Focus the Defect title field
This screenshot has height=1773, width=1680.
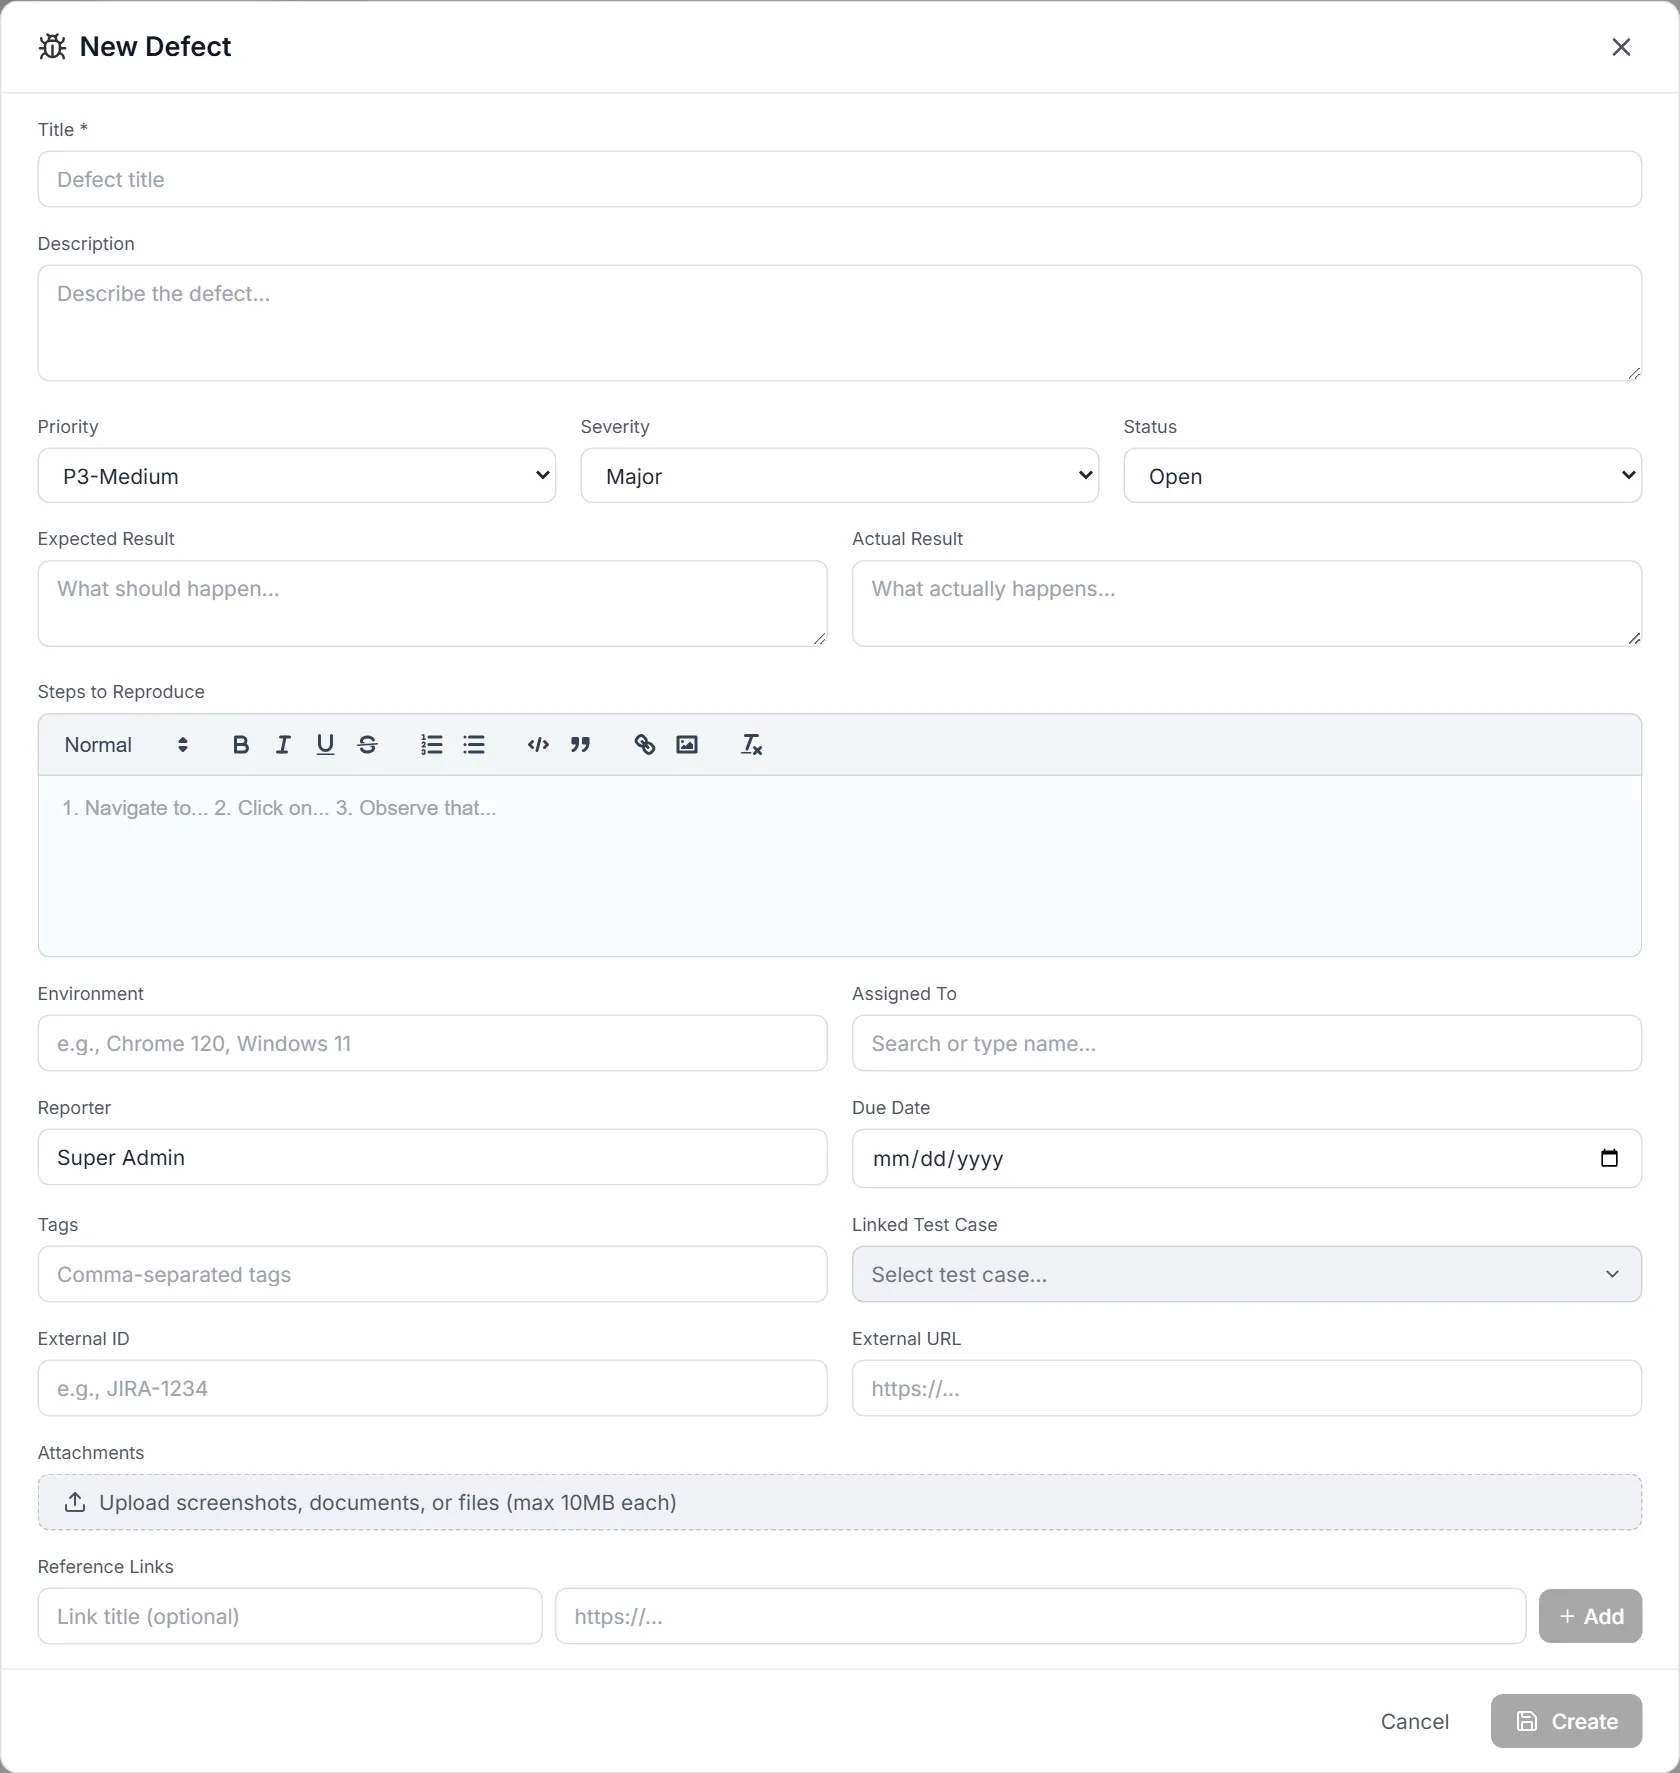pyautogui.click(x=839, y=179)
